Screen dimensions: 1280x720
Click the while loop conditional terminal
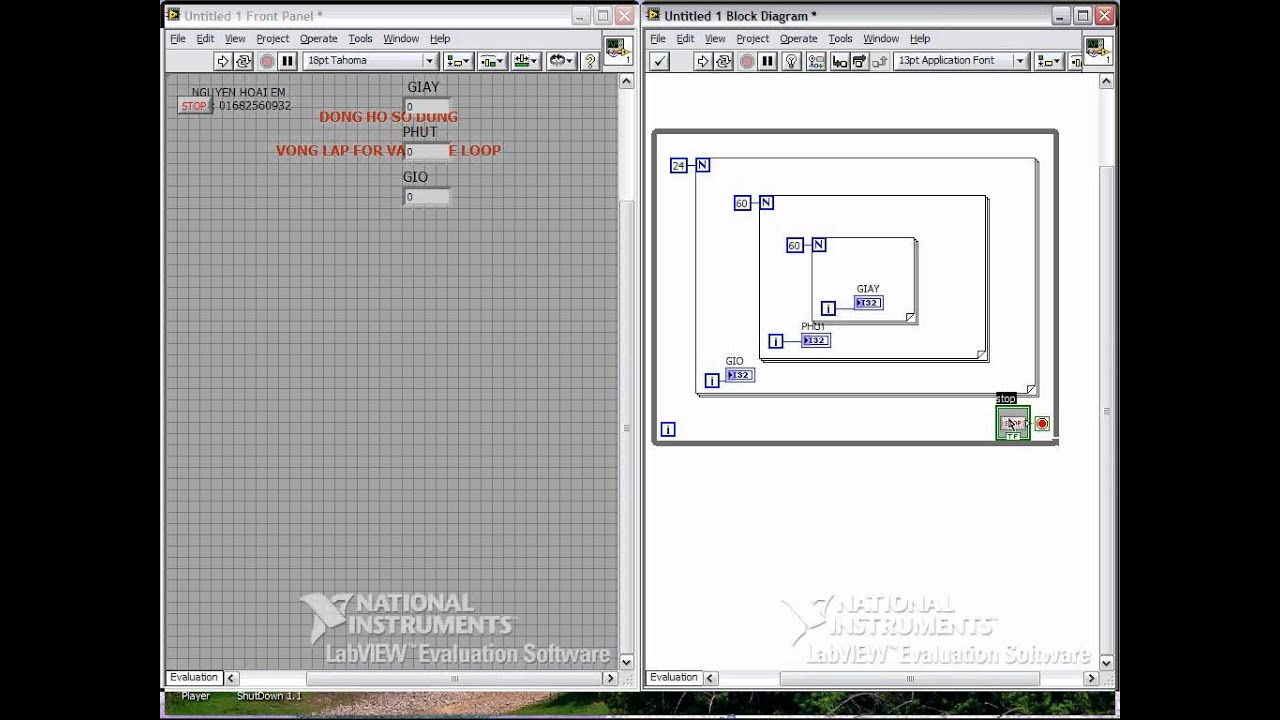tap(1042, 424)
